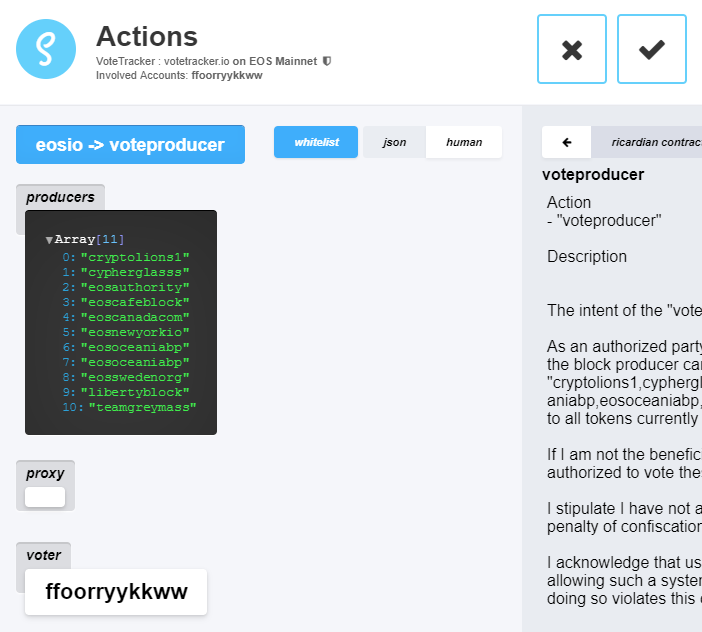The image size is (702, 632).
Task: Click the eosio -> voteproducer action button
Action: pos(130,145)
